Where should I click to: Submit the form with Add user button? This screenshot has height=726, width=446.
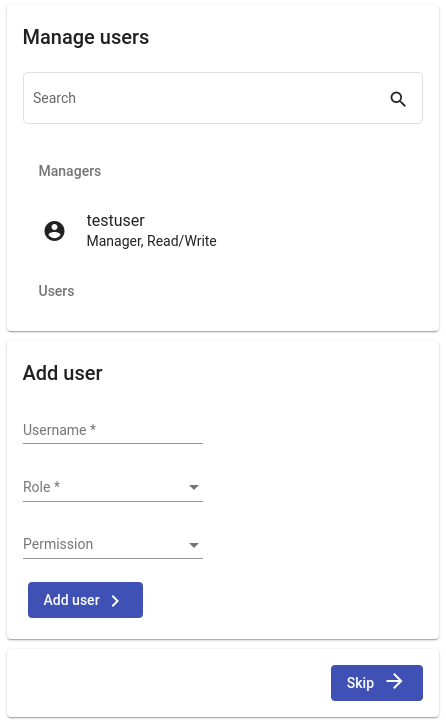(85, 600)
